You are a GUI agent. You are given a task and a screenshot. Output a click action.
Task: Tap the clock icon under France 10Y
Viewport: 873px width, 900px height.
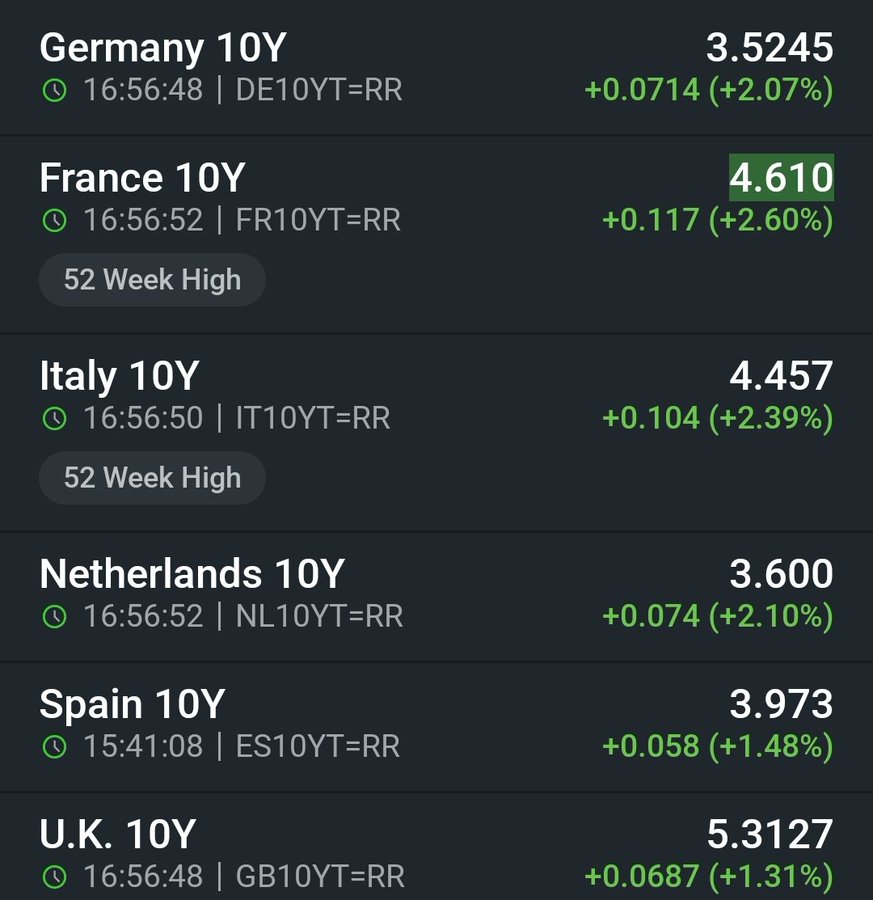tap(55, 220)
